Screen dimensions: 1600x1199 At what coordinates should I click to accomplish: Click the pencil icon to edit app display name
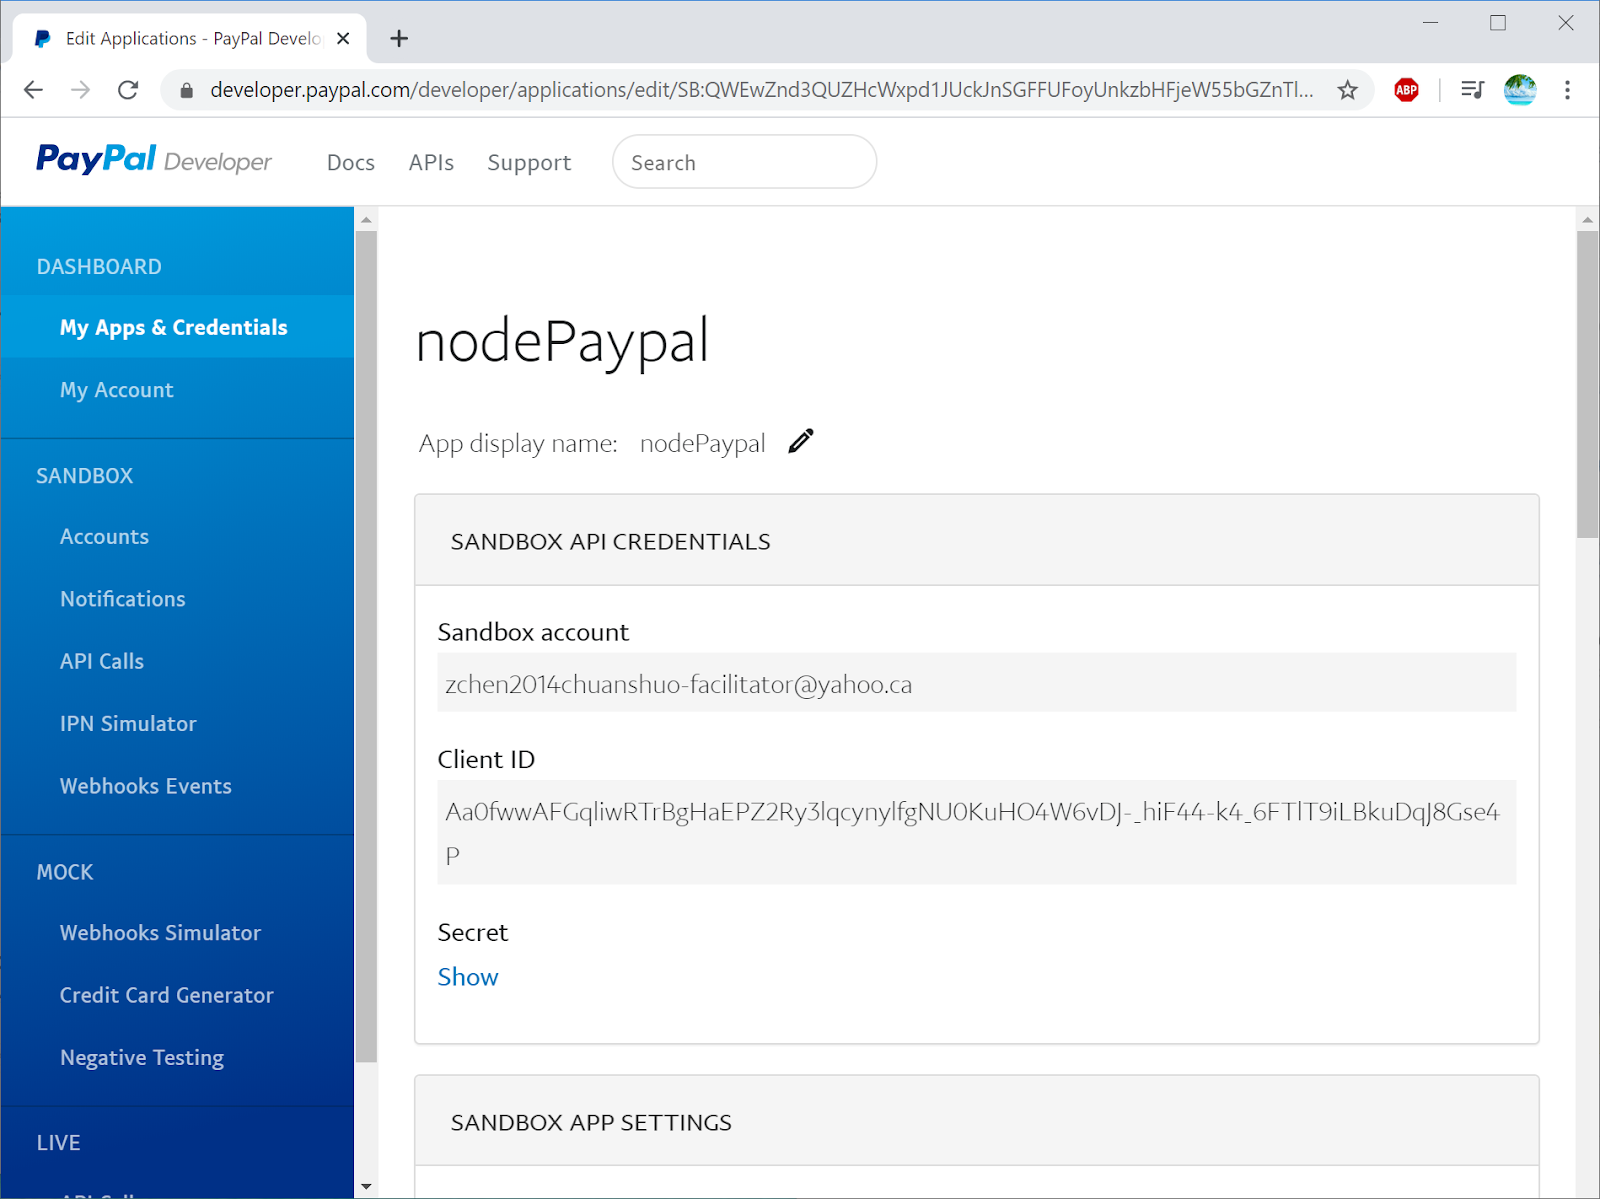pos(801,441)
